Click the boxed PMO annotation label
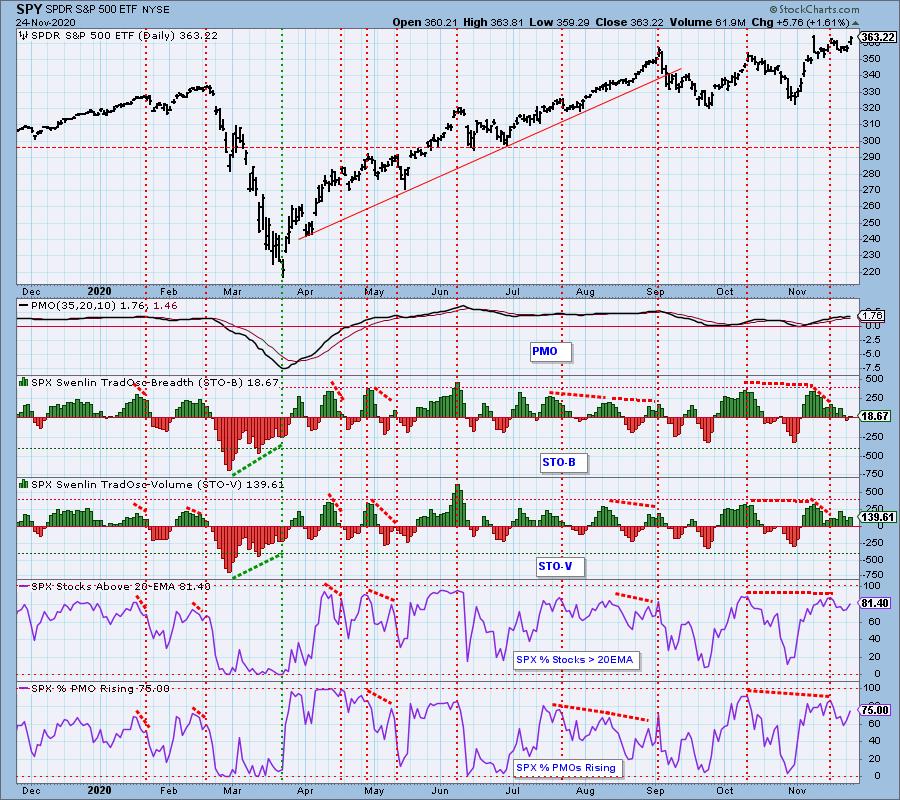The height and width of the screenshot is (800, 900). pos(550,351)
